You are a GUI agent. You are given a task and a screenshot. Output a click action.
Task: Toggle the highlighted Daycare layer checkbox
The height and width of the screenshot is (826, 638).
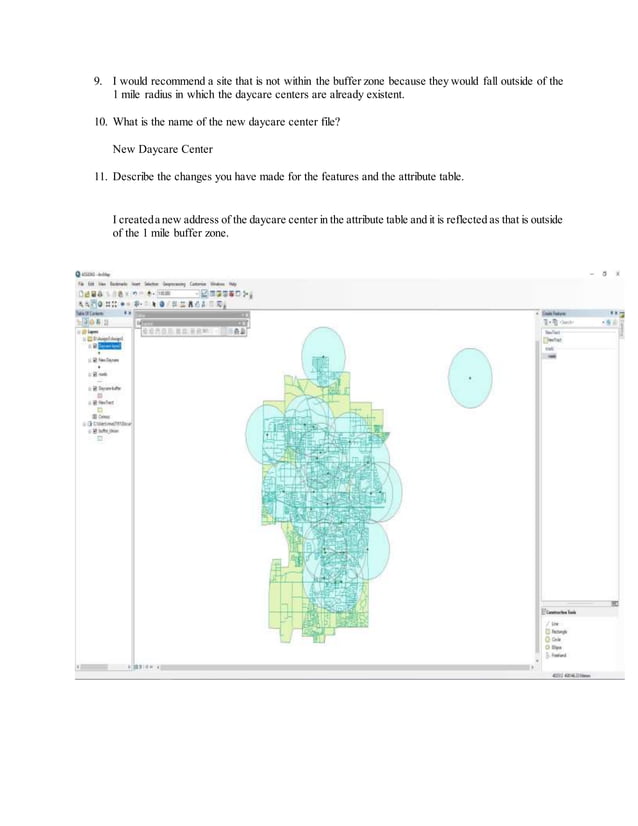click(x=95, y=346)
